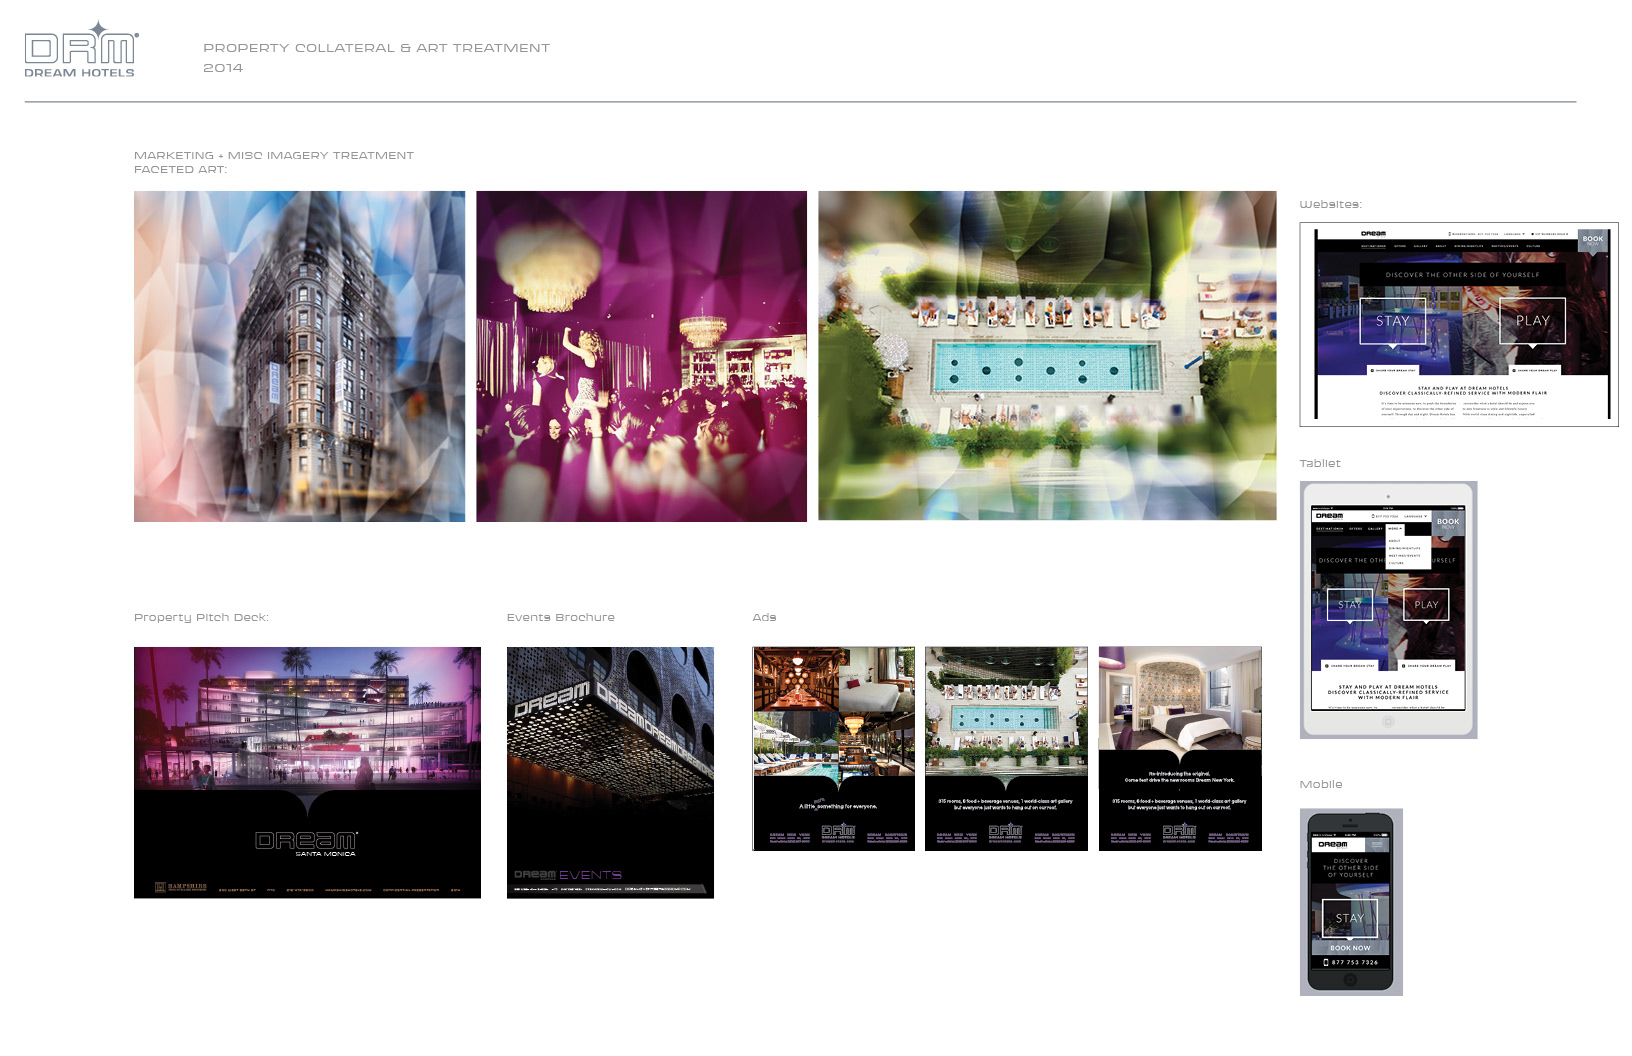The height and width of the screenshot is (1056, 1632).
Task: Select Destinations nav item in website mockup
Action: coord(1373,246)
